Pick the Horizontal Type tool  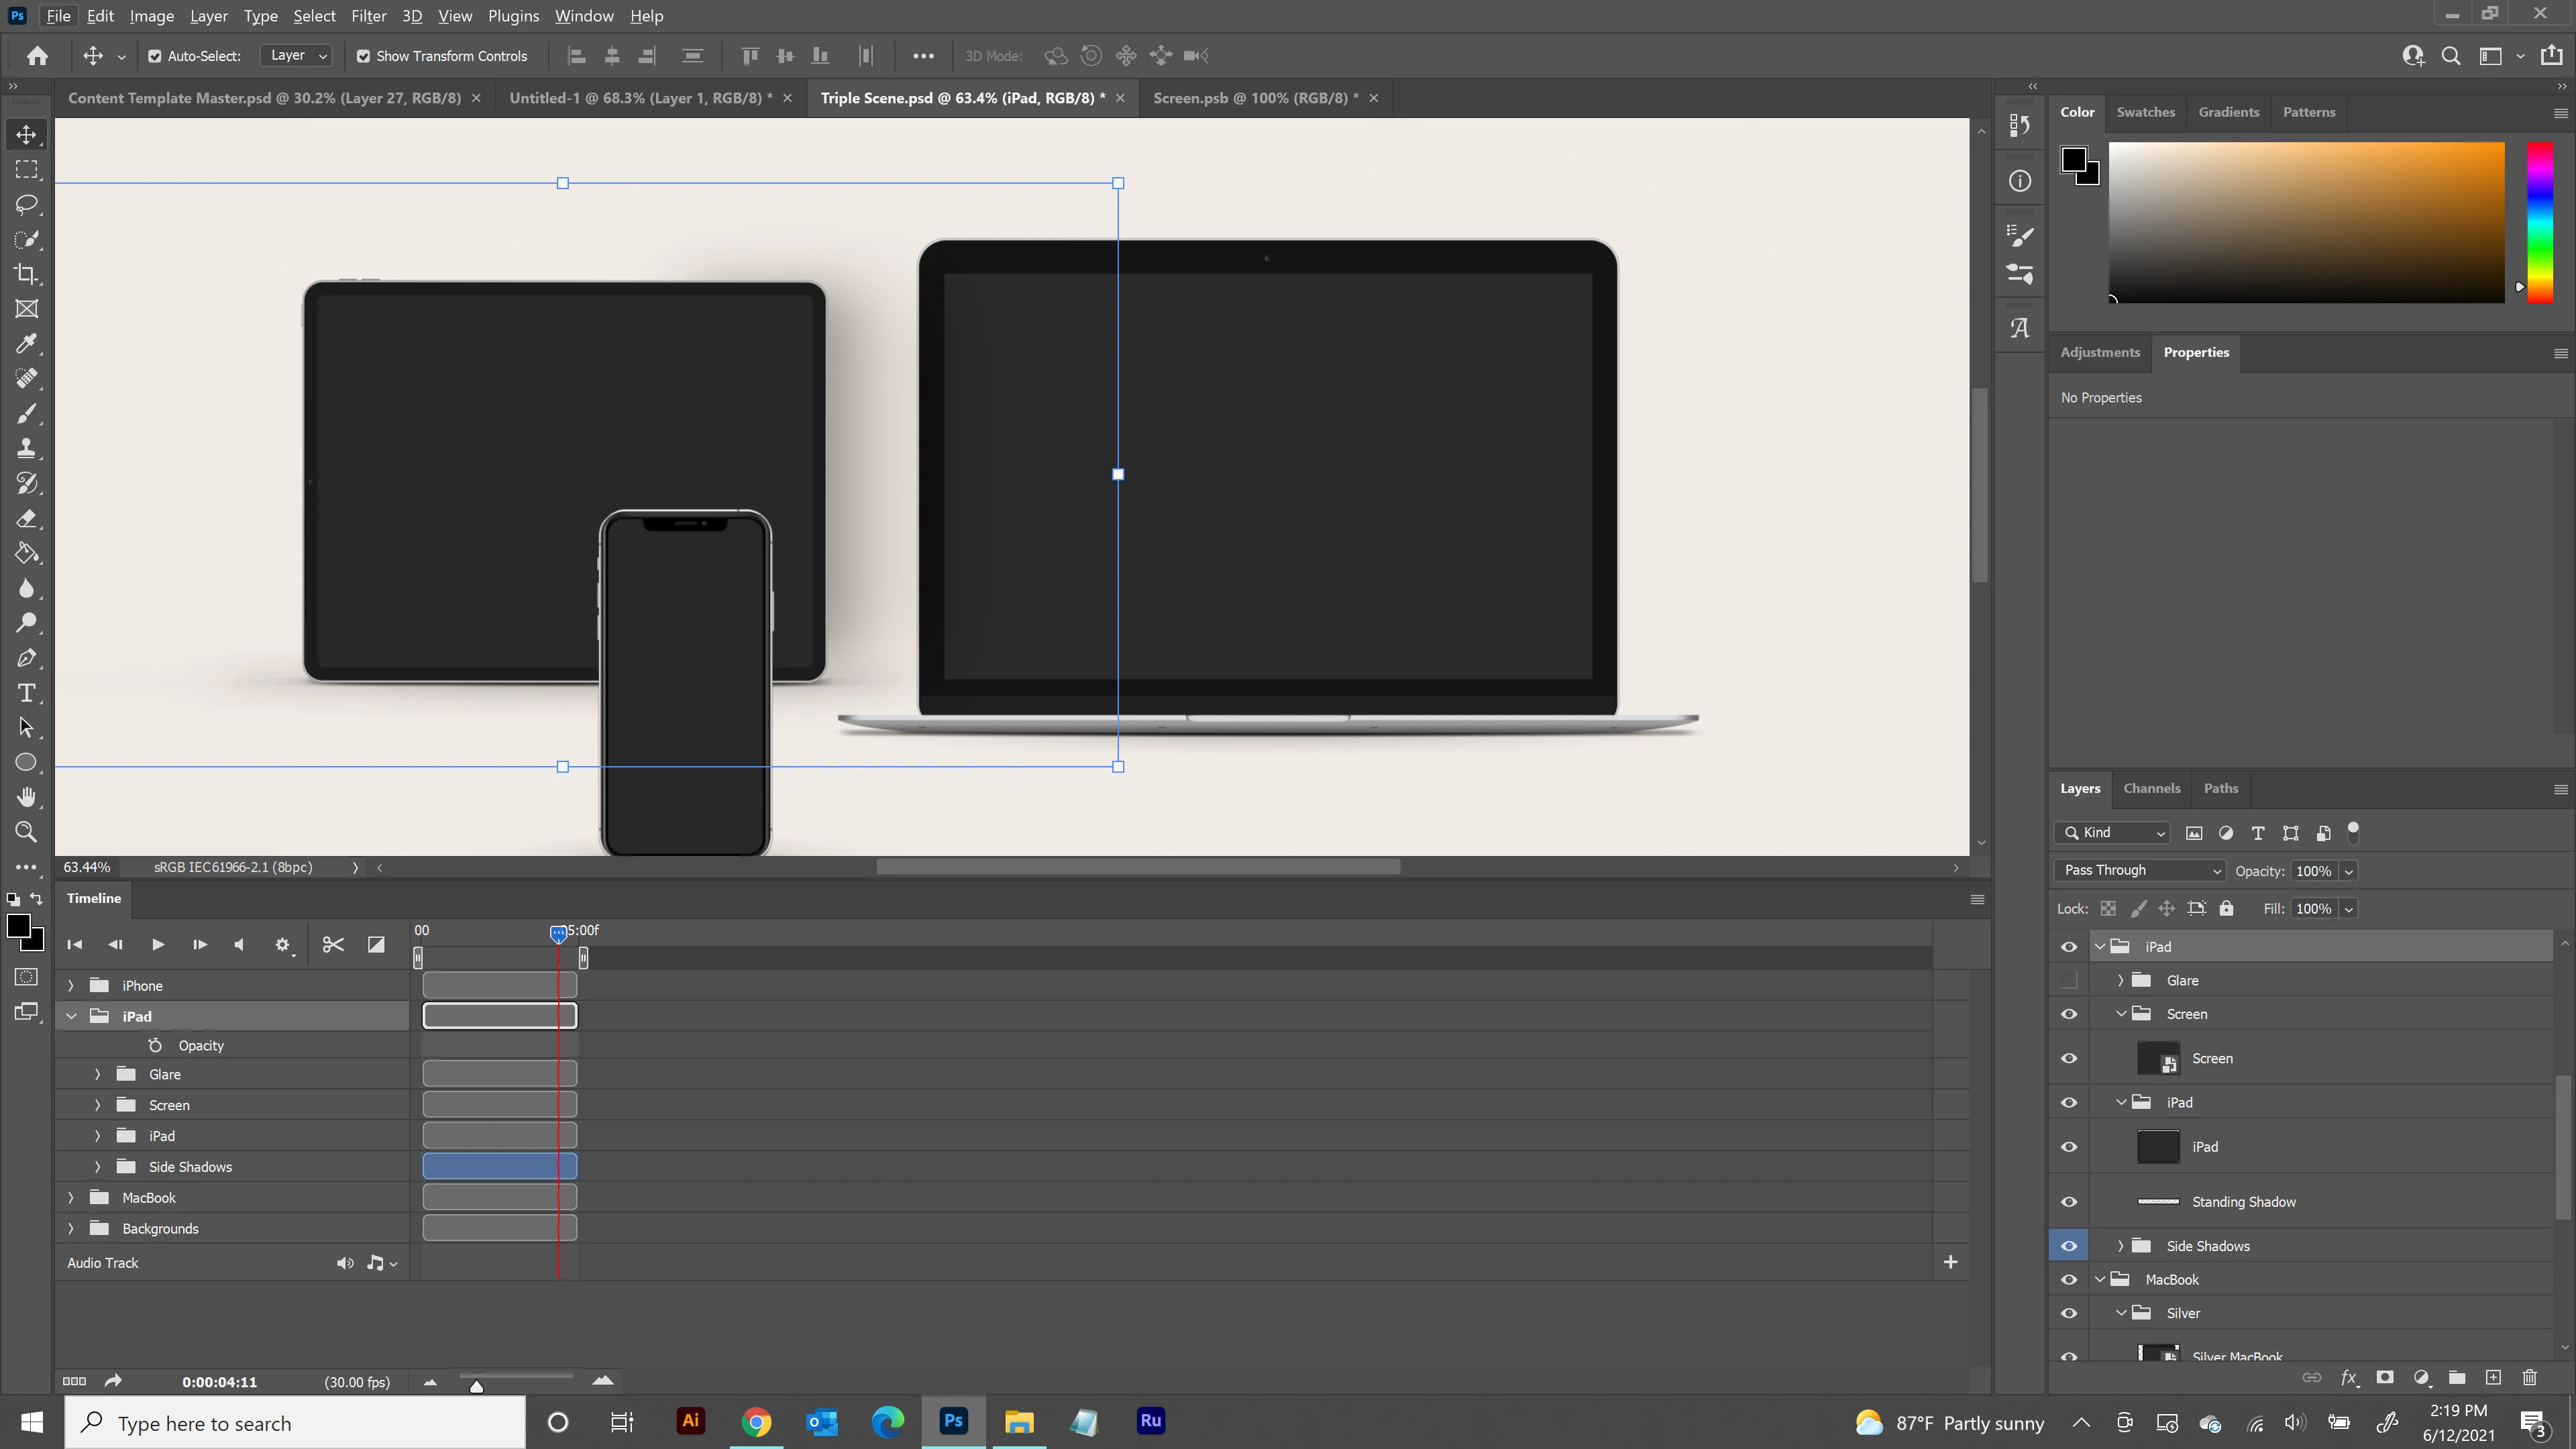27,693
